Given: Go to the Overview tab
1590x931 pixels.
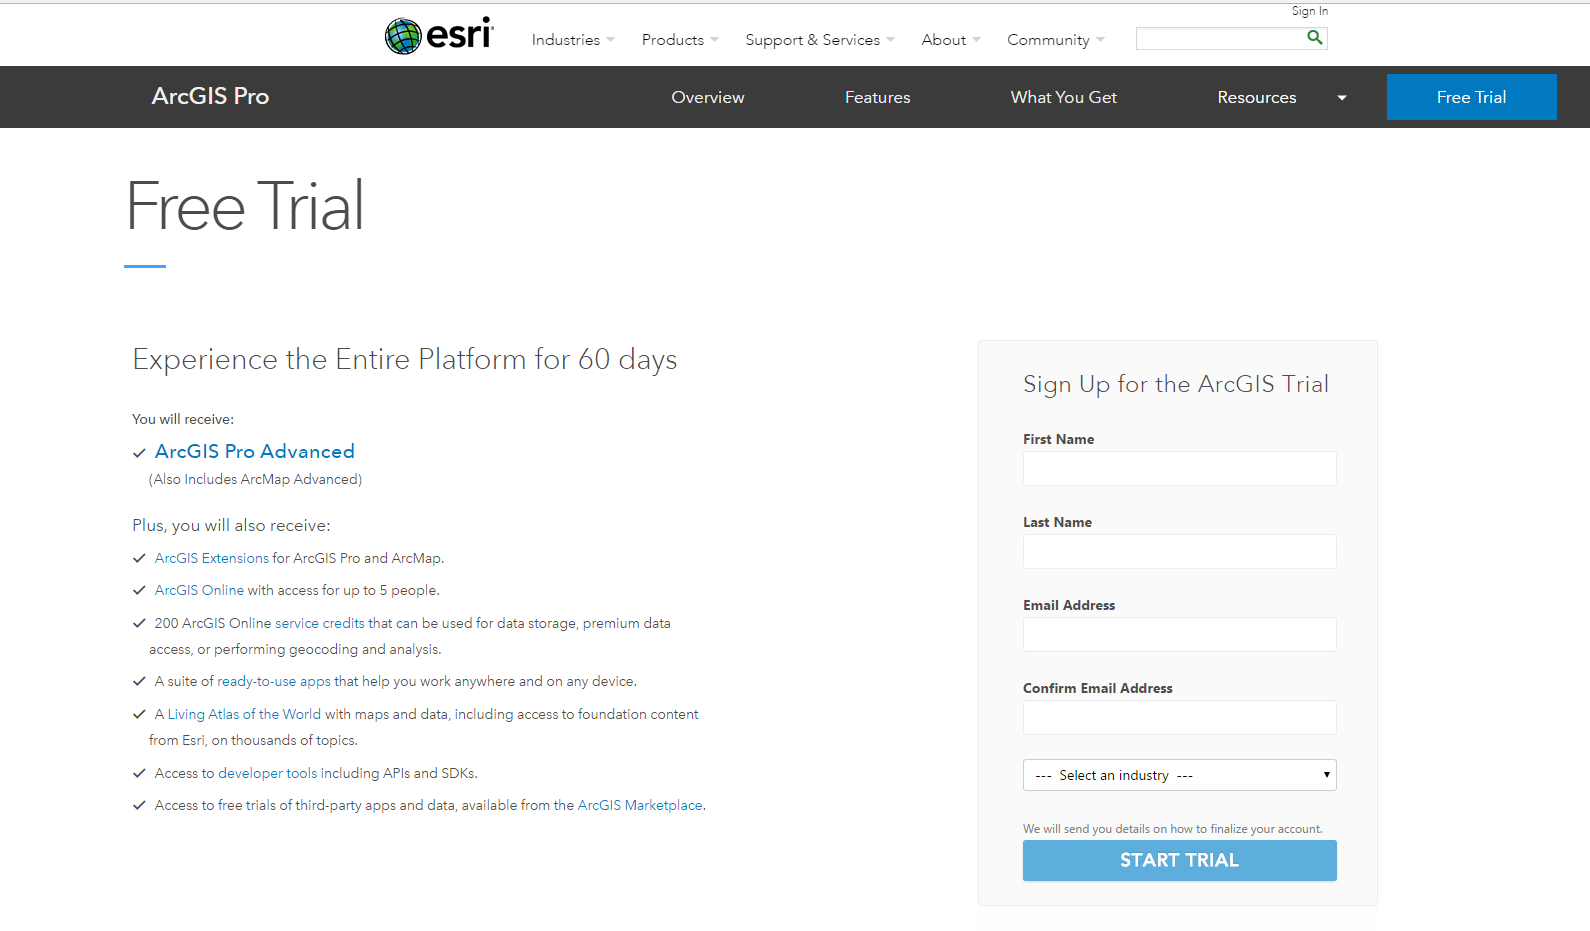Looking at the screenshot, I should 708,97.
